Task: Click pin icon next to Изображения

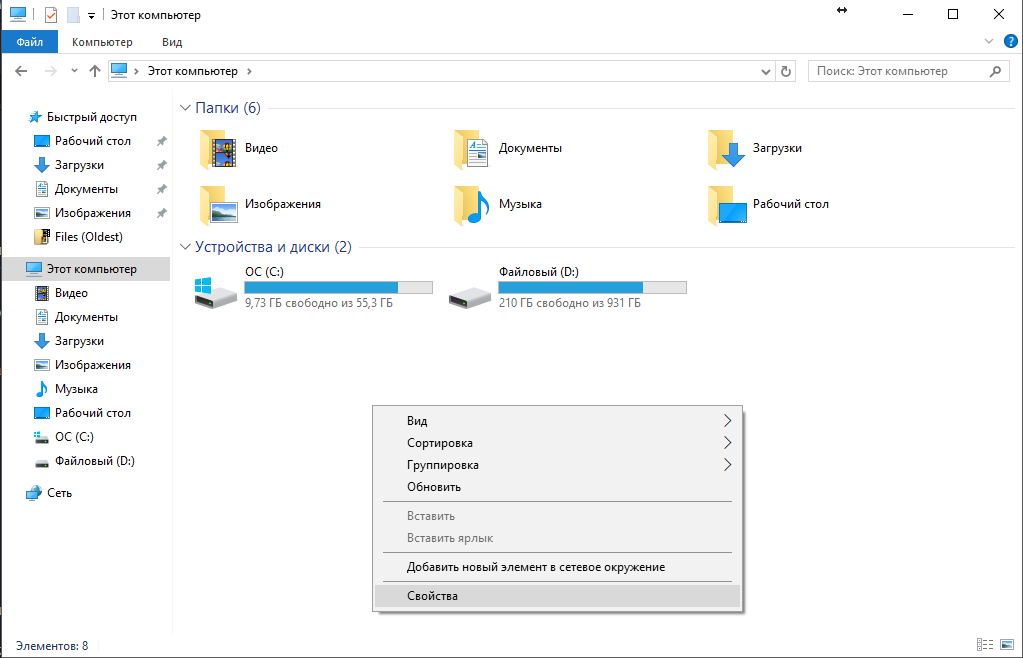Action: (x=161, y=213)
